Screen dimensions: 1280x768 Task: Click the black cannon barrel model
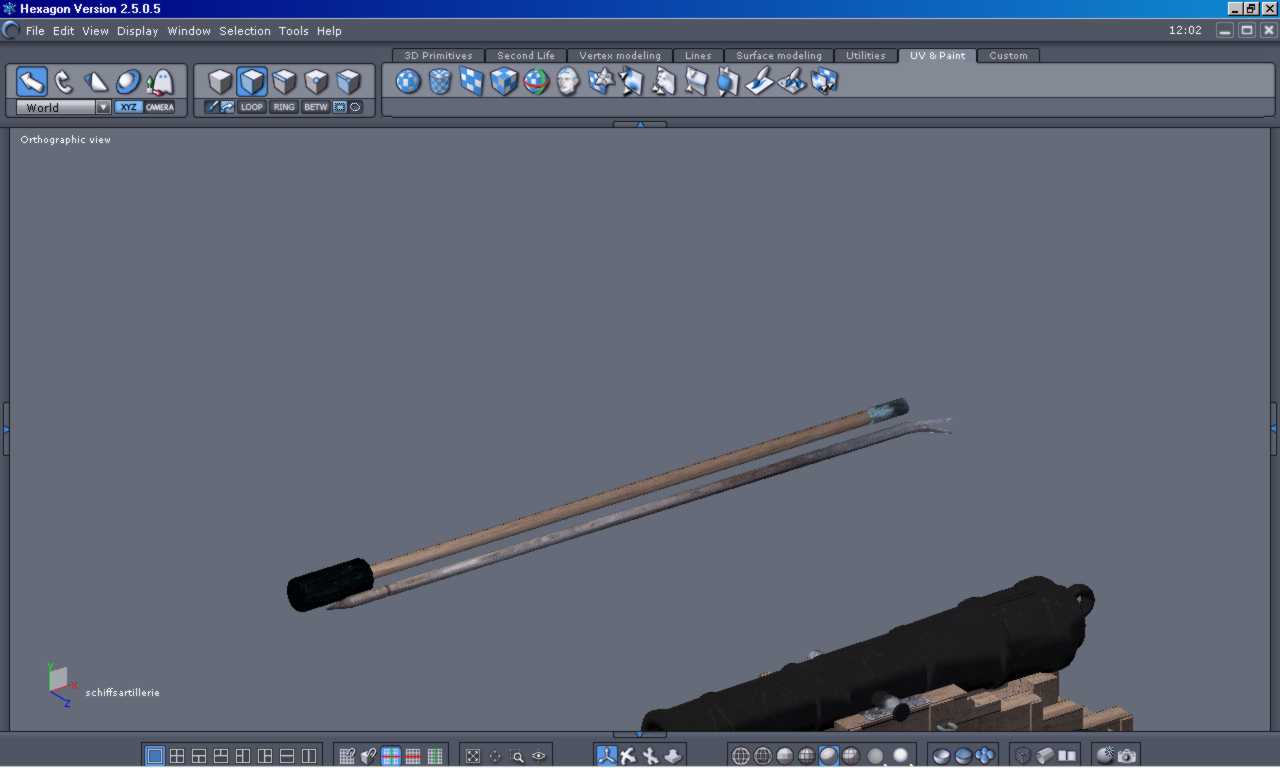880,650
